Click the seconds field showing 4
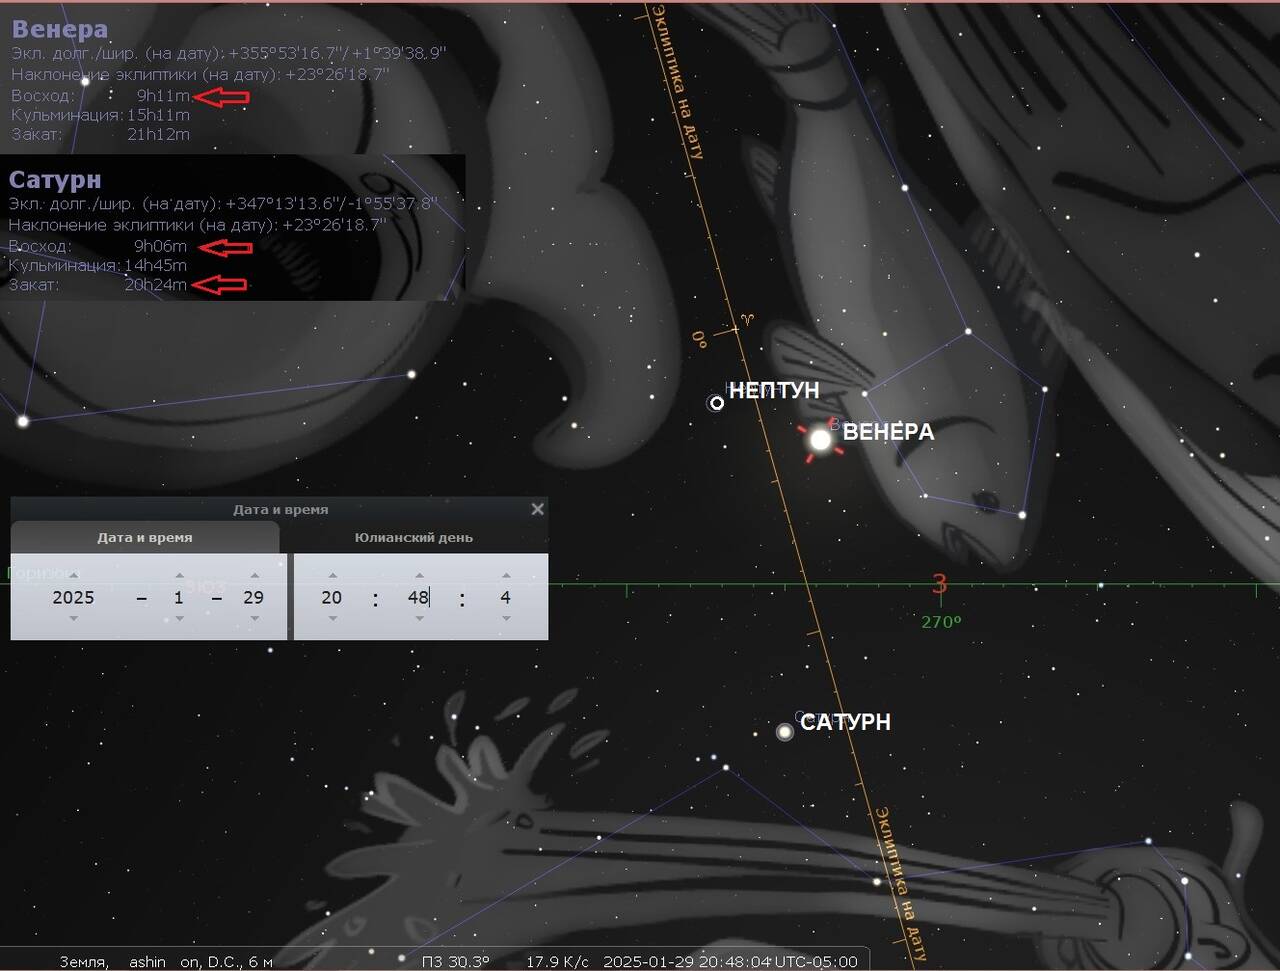Viewport: 1280px width, 971px height. click(x=506, y=597)
